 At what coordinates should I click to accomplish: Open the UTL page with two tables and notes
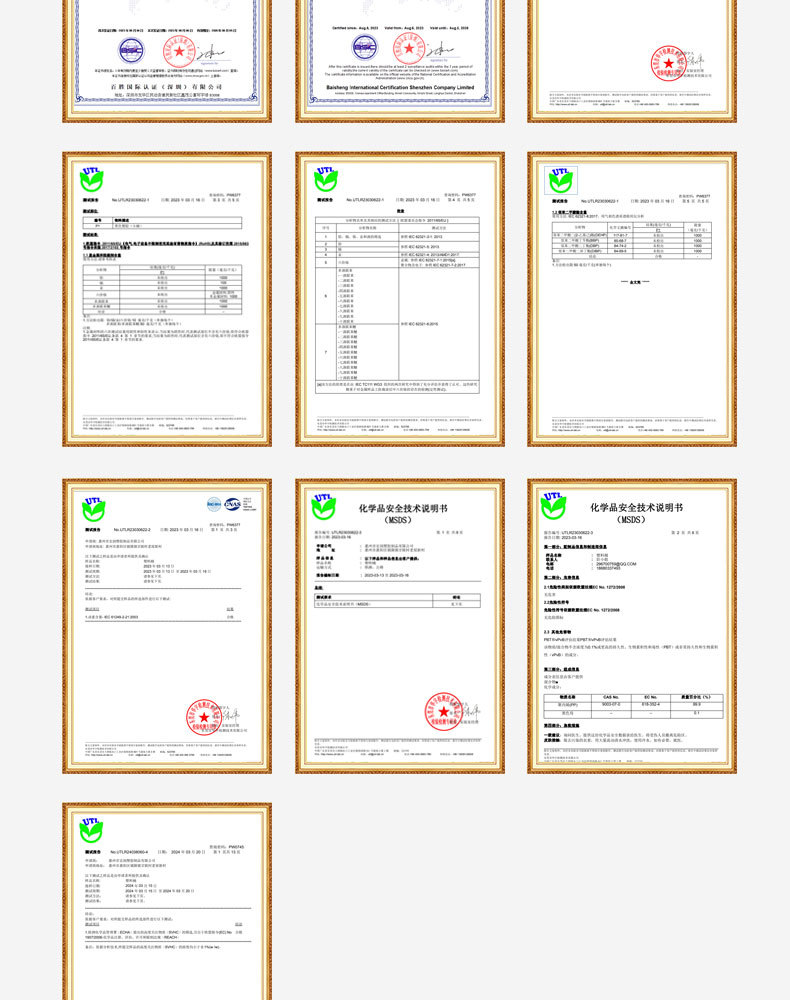click(167, 299)
